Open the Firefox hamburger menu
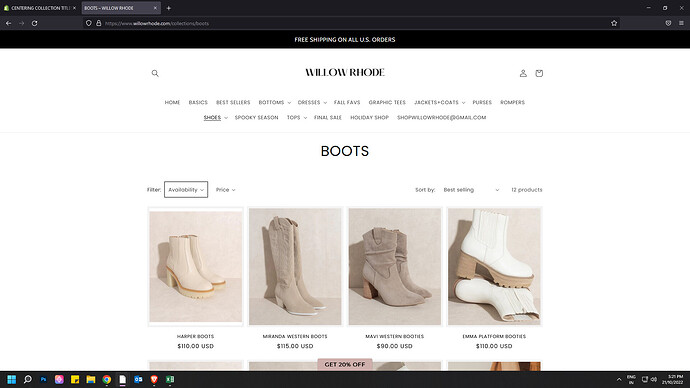This screenshot has height=388, width=690. 681,23
